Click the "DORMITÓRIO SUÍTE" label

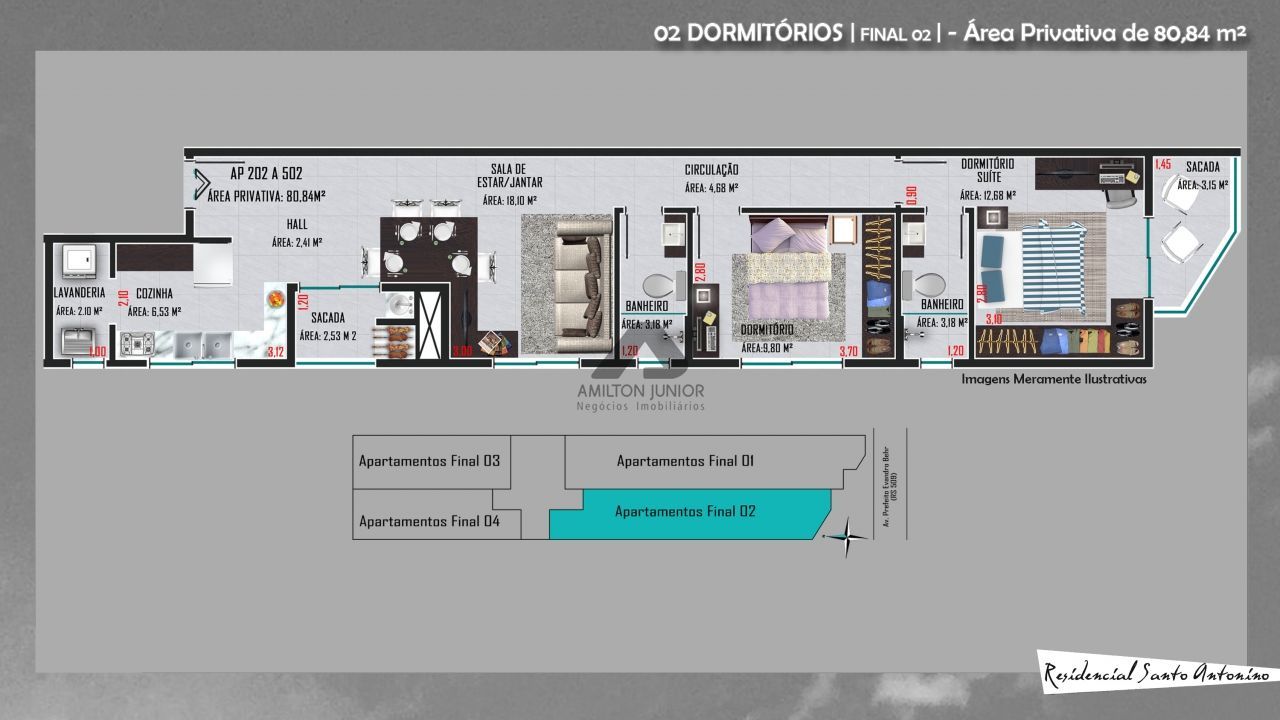[988, 170]
